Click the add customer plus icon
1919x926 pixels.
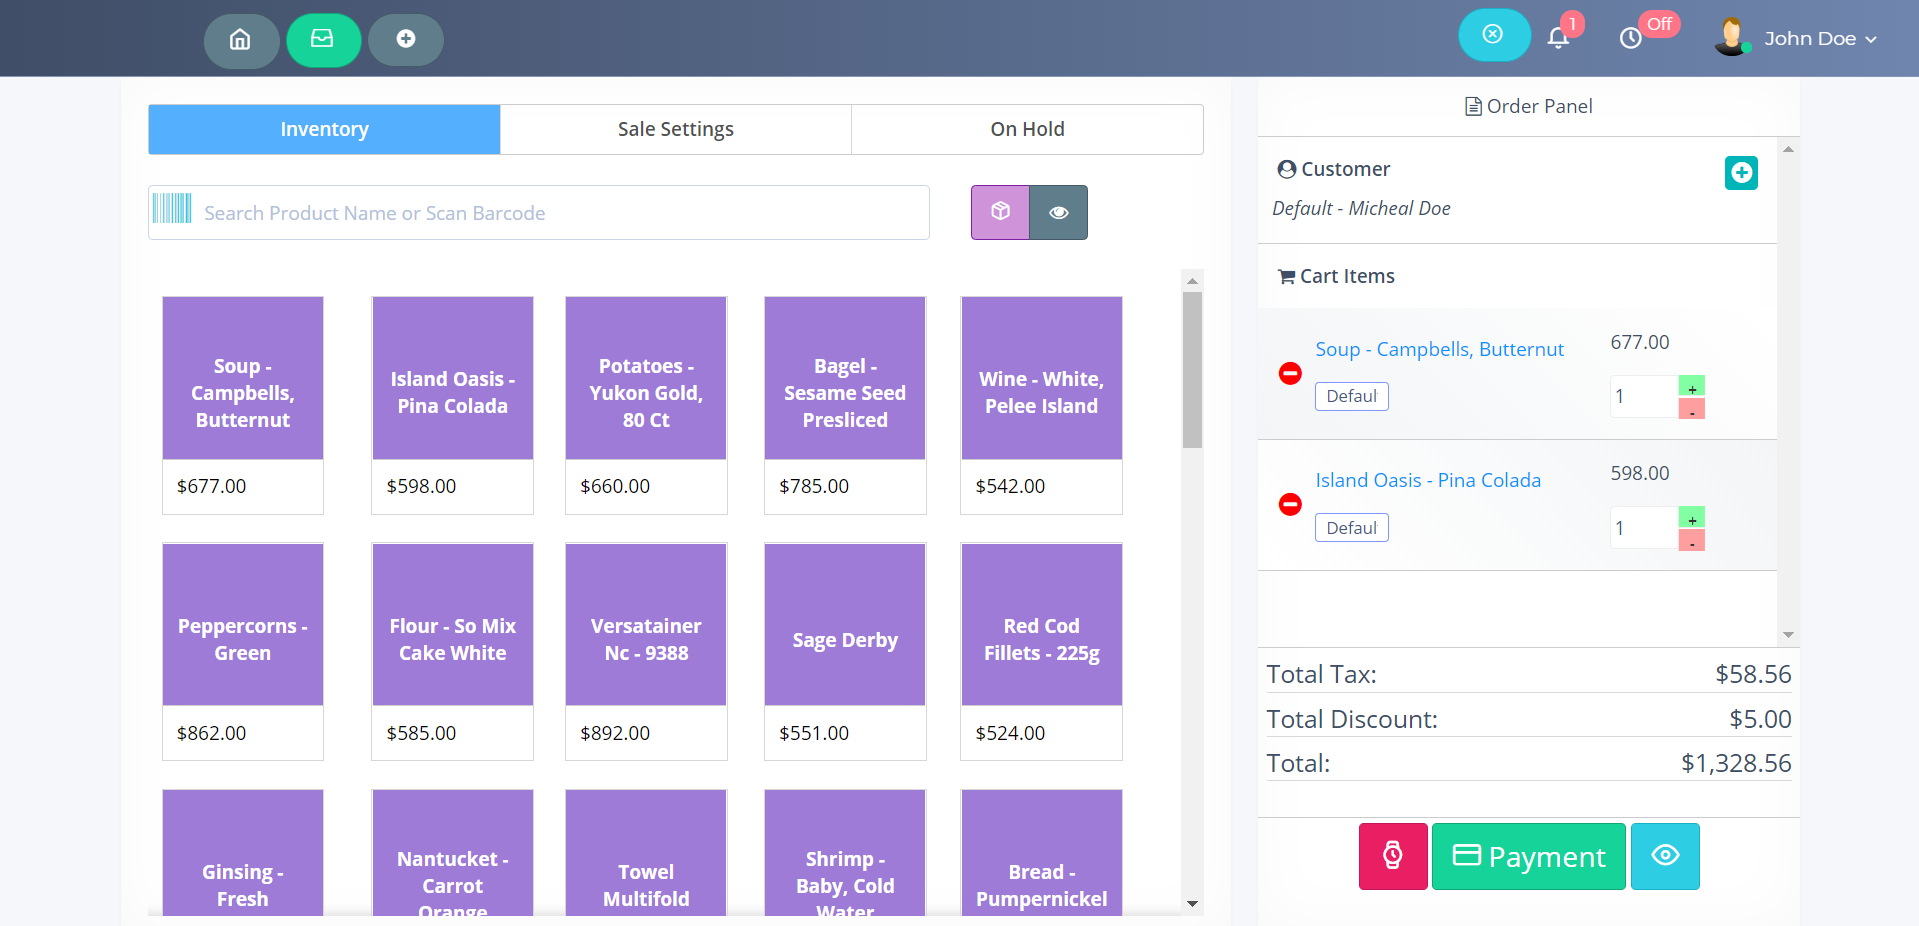pos(1741,173)
